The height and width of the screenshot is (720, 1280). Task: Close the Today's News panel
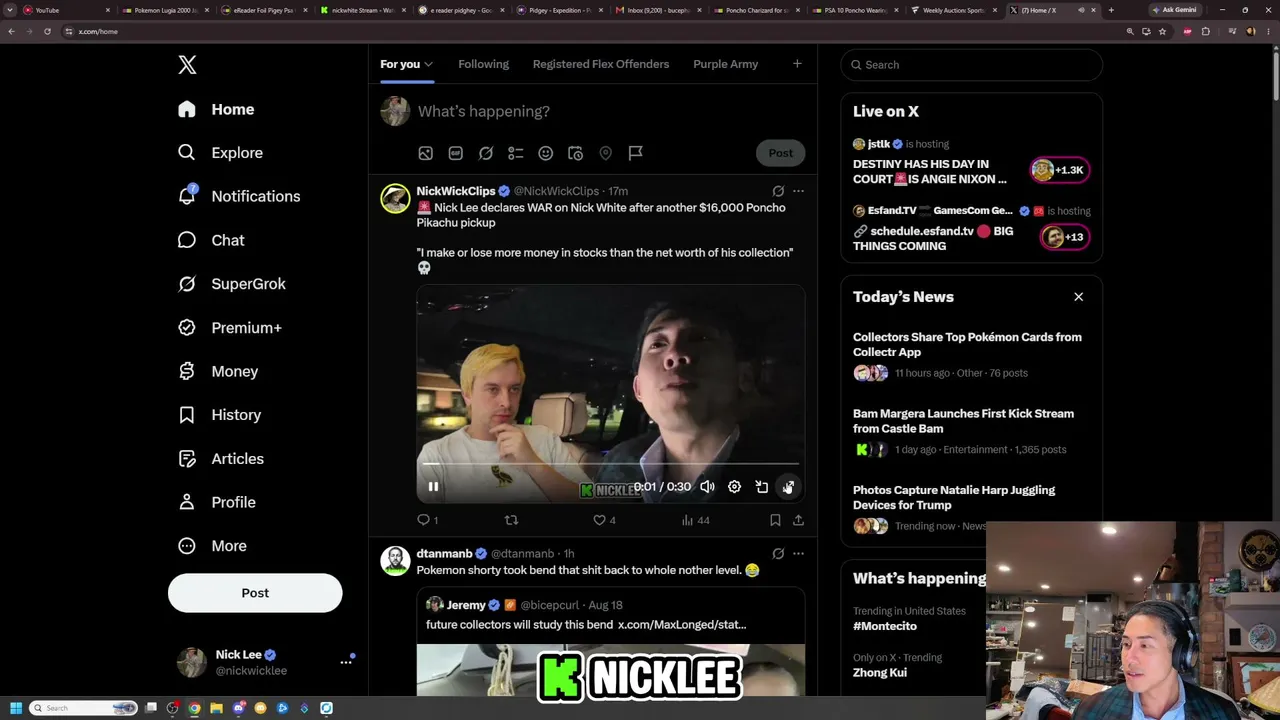click(1078, 297)
